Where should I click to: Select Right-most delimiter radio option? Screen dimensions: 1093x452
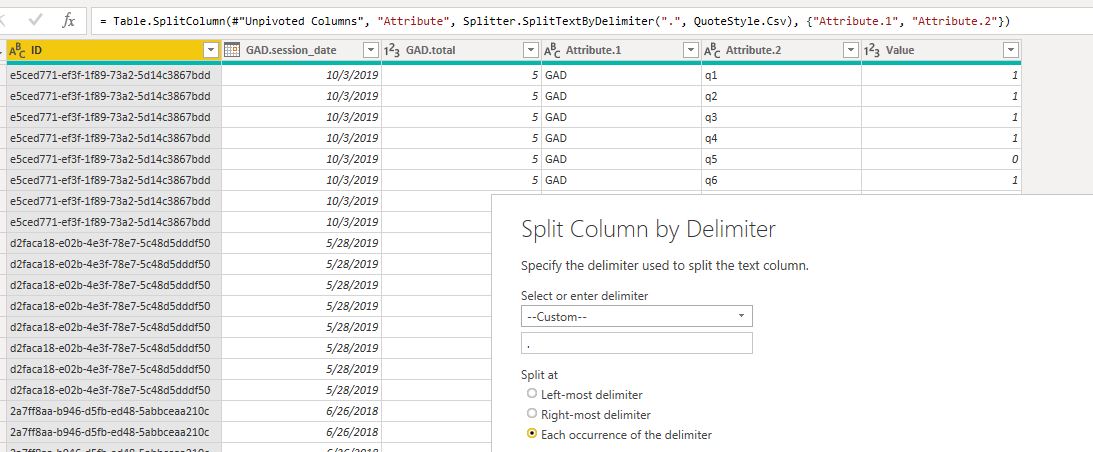point(533,414)
